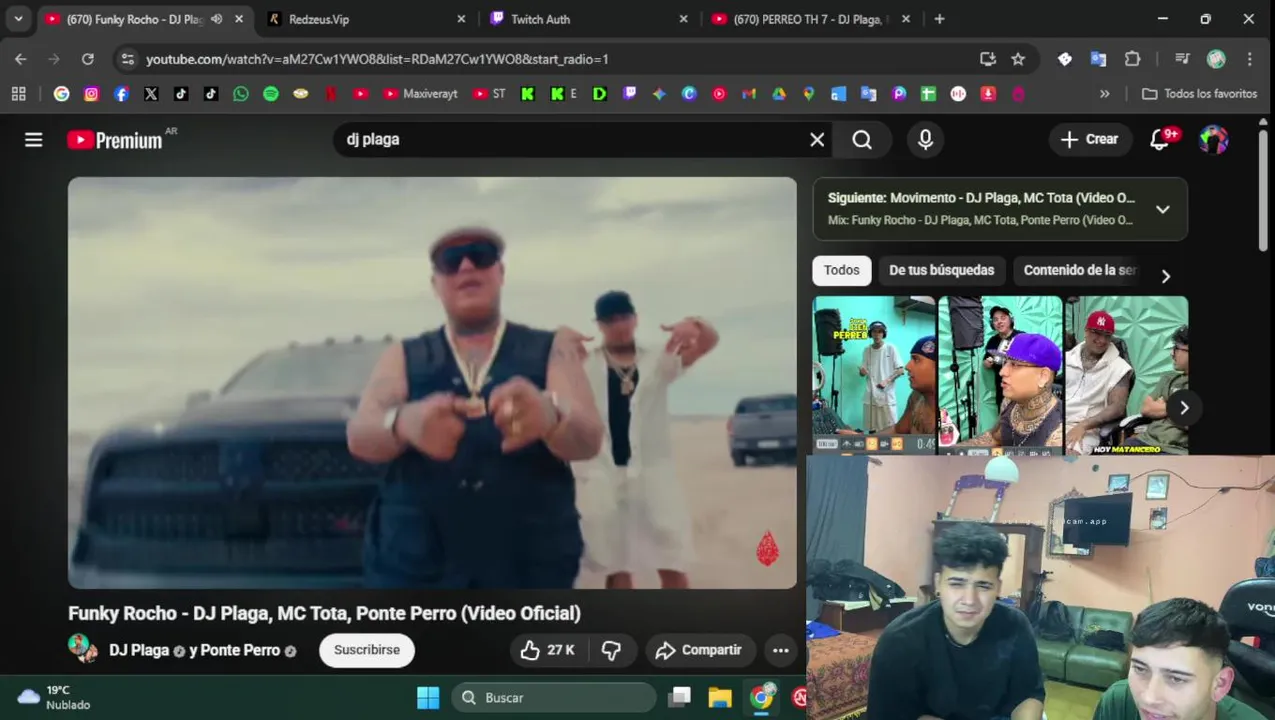Open the Google Maps bookmark
Image resolution: width=1275 pixels, height=720 pixels.
[809, 94]
